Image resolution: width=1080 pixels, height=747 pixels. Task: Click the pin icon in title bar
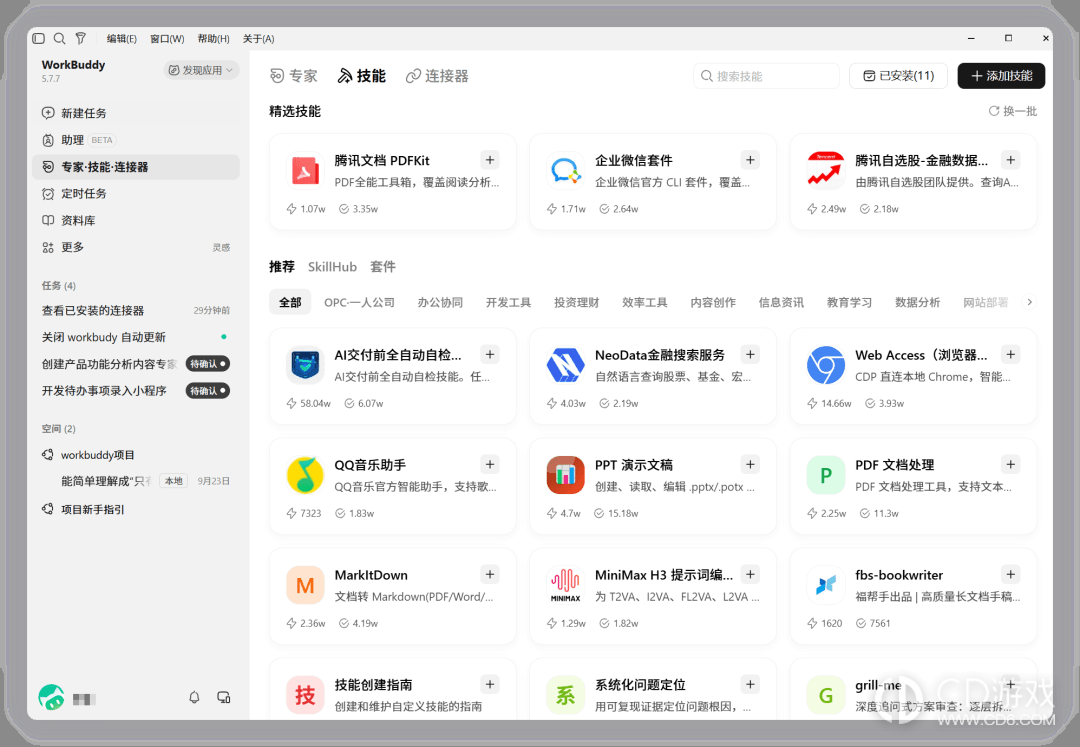tap(81, 39)
